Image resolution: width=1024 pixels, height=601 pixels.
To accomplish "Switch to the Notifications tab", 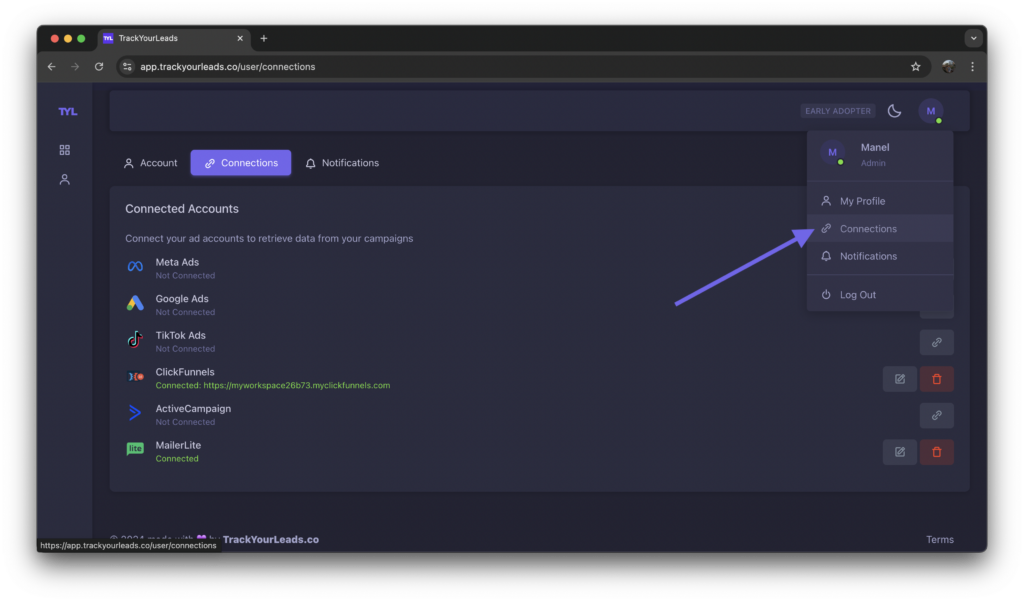I will [342, 163].
